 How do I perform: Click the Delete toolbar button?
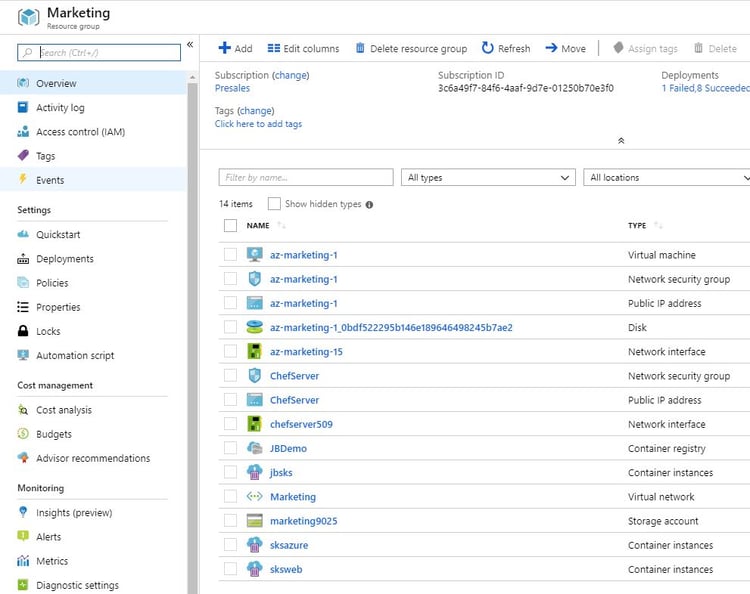[x=715, y=48]
